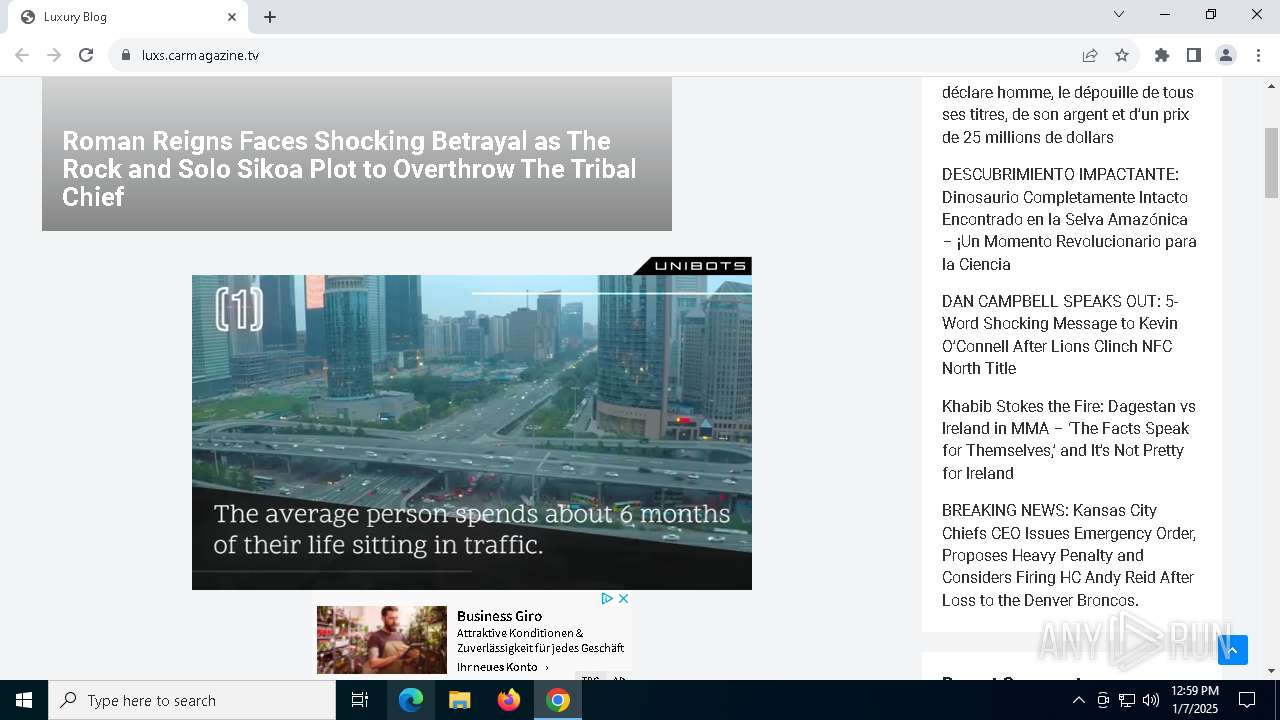Select Chrome in the taskbar
Viewport: 1280px width, 720px height.
tap(558, 700)
